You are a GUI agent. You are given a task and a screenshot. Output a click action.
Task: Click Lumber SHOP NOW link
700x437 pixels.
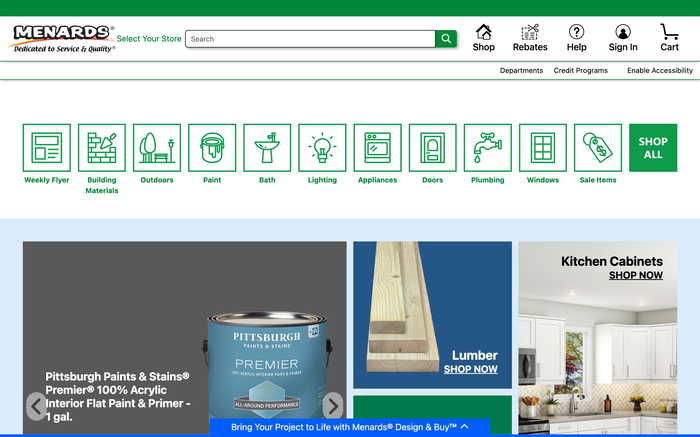coord(471,369)
